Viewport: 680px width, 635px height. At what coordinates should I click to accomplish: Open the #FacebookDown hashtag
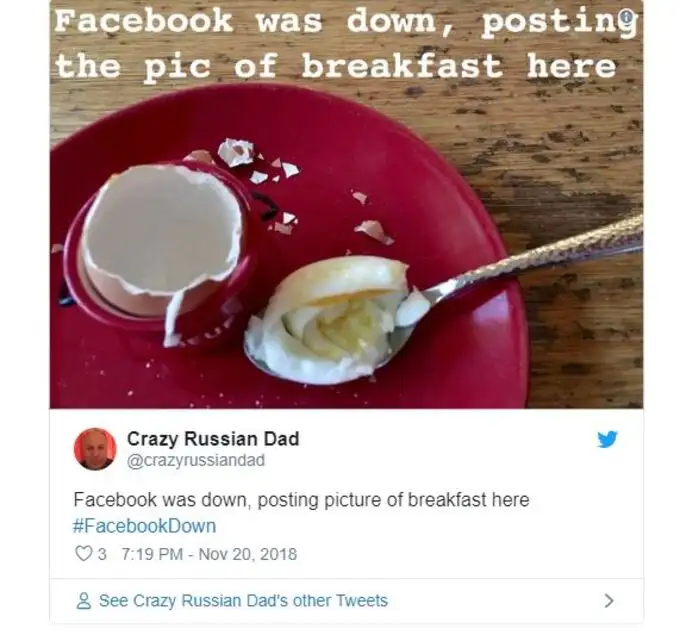tap(144, 526)
